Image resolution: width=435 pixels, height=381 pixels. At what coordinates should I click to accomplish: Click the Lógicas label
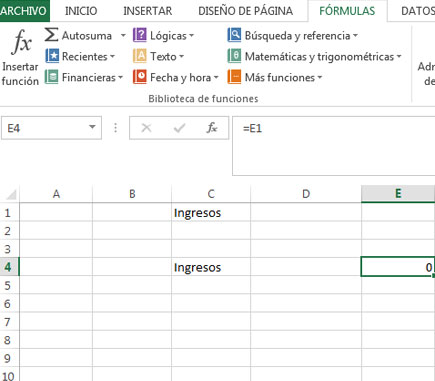(x=168, y=36)
